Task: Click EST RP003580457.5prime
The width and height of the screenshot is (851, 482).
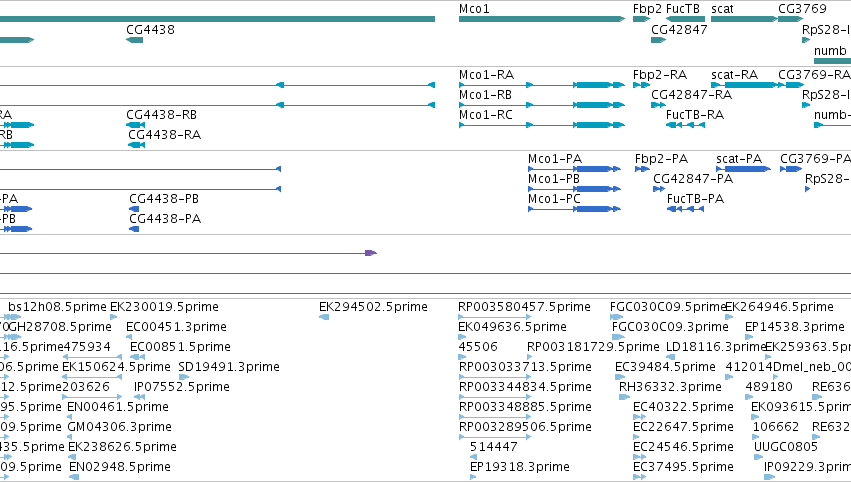Action: [x=494, y=317]
